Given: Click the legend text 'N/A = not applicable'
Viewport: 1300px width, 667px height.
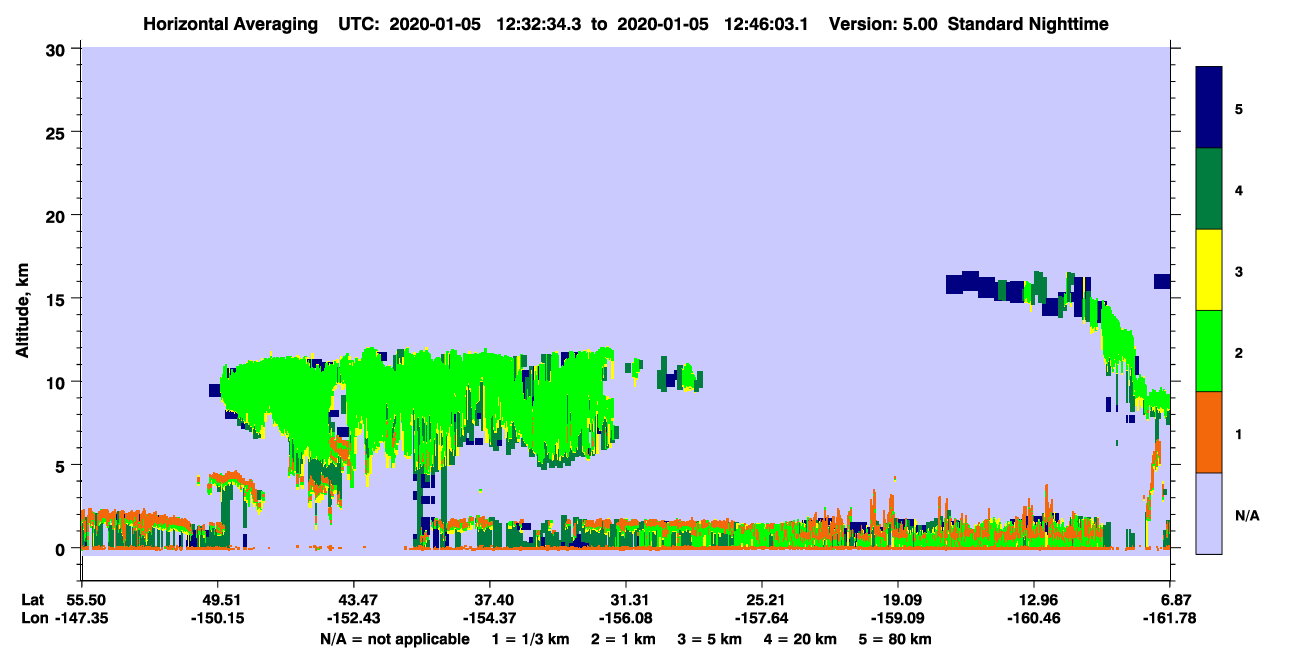Looking at the screenshot, I should pyautogui.click(x=394, y=639).
